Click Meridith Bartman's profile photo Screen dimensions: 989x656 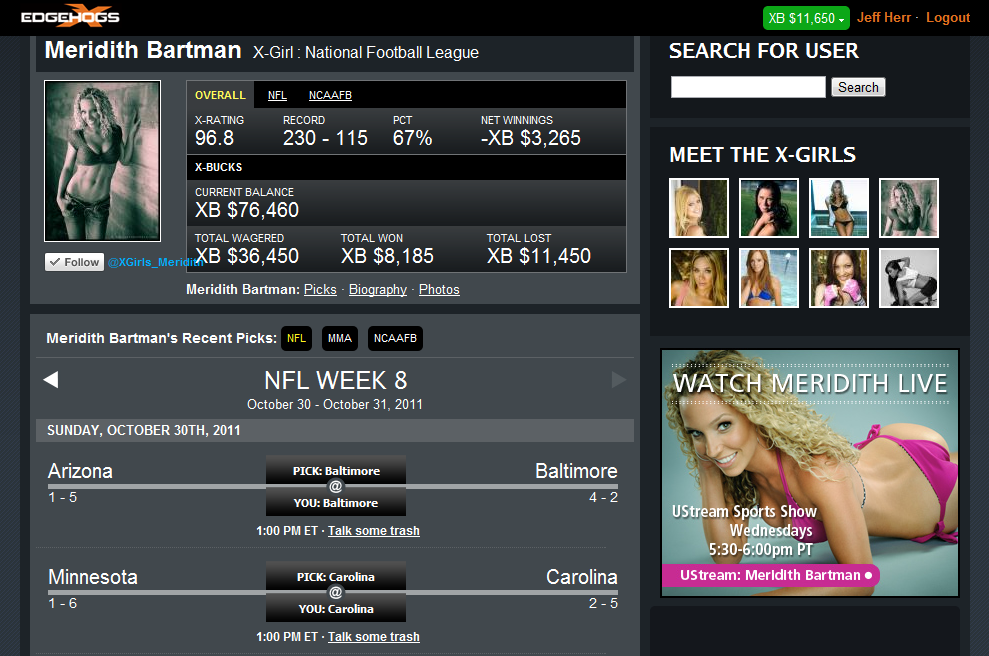pyautogui.click(x=102, y=161)
